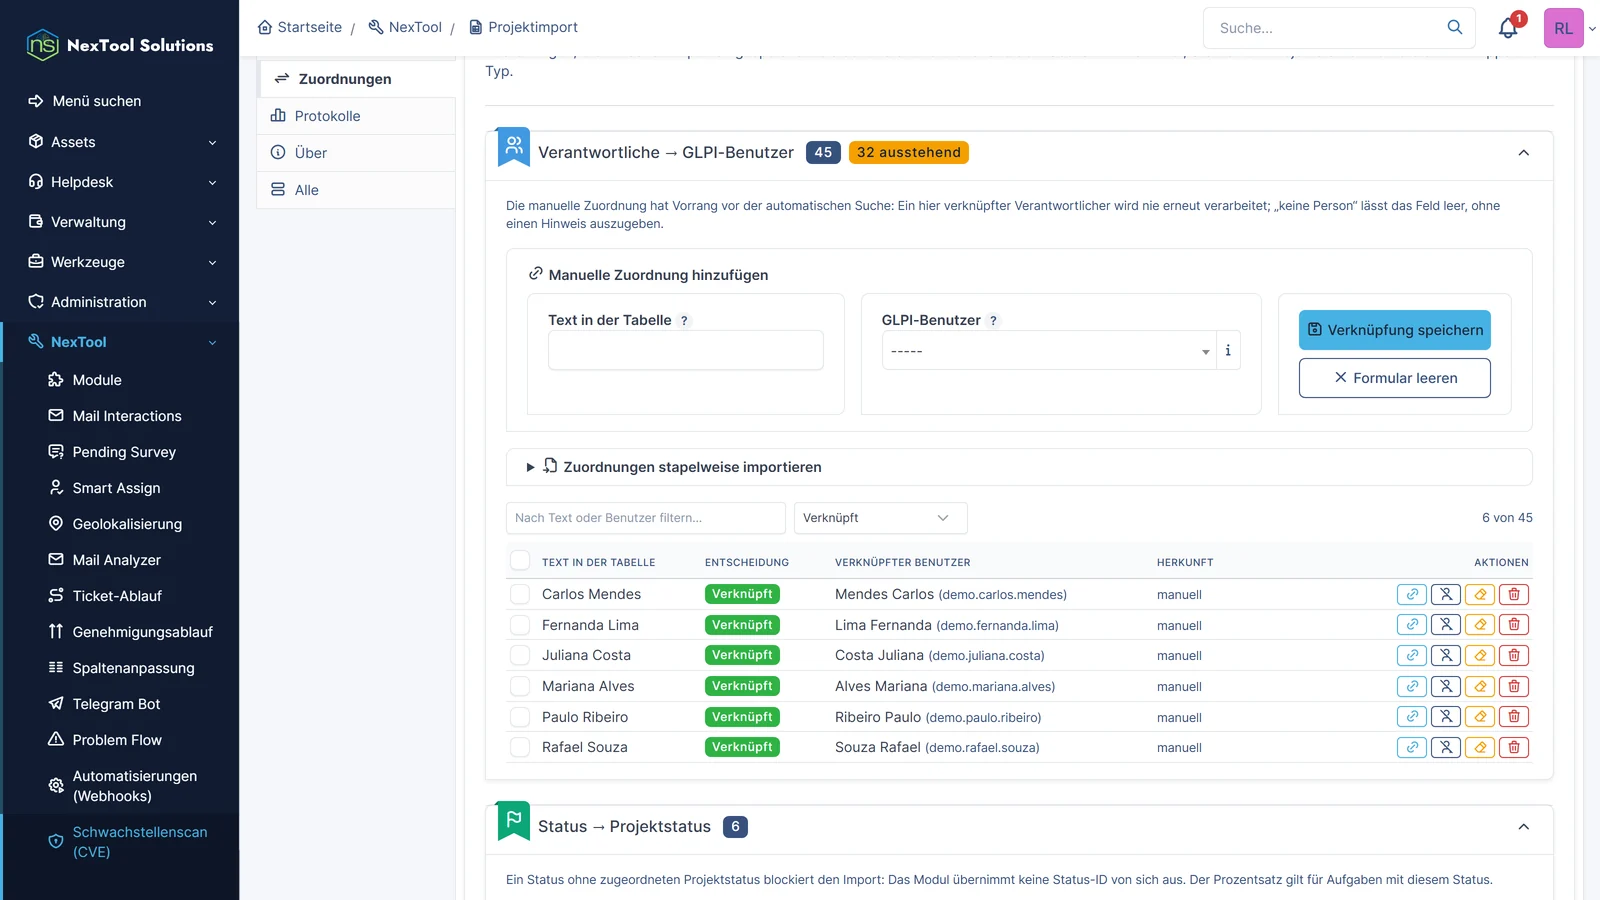
Task: Switch to the Alle tab
Action: (x=356, y=190)
